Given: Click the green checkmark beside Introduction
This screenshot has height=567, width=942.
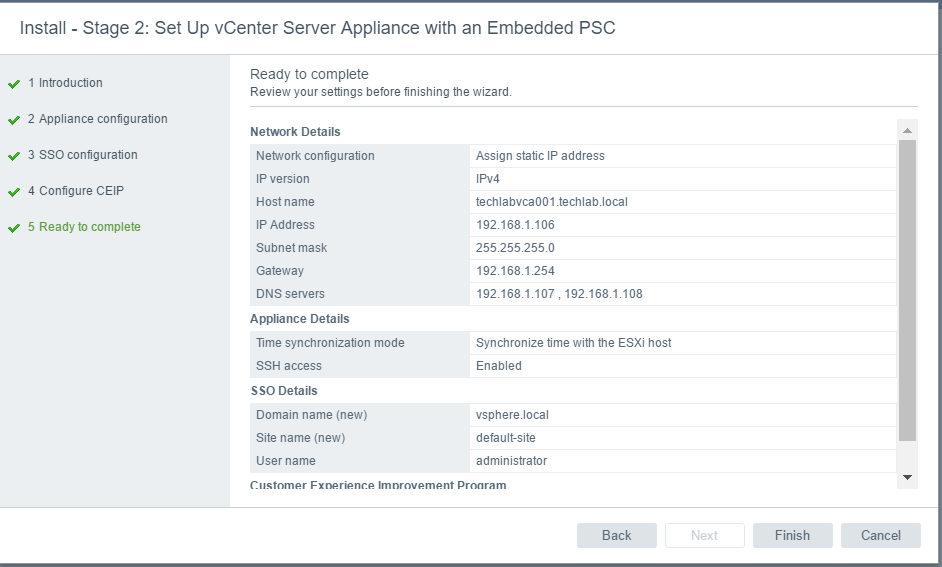Looking at the screenshot, I should pos(14,84).
